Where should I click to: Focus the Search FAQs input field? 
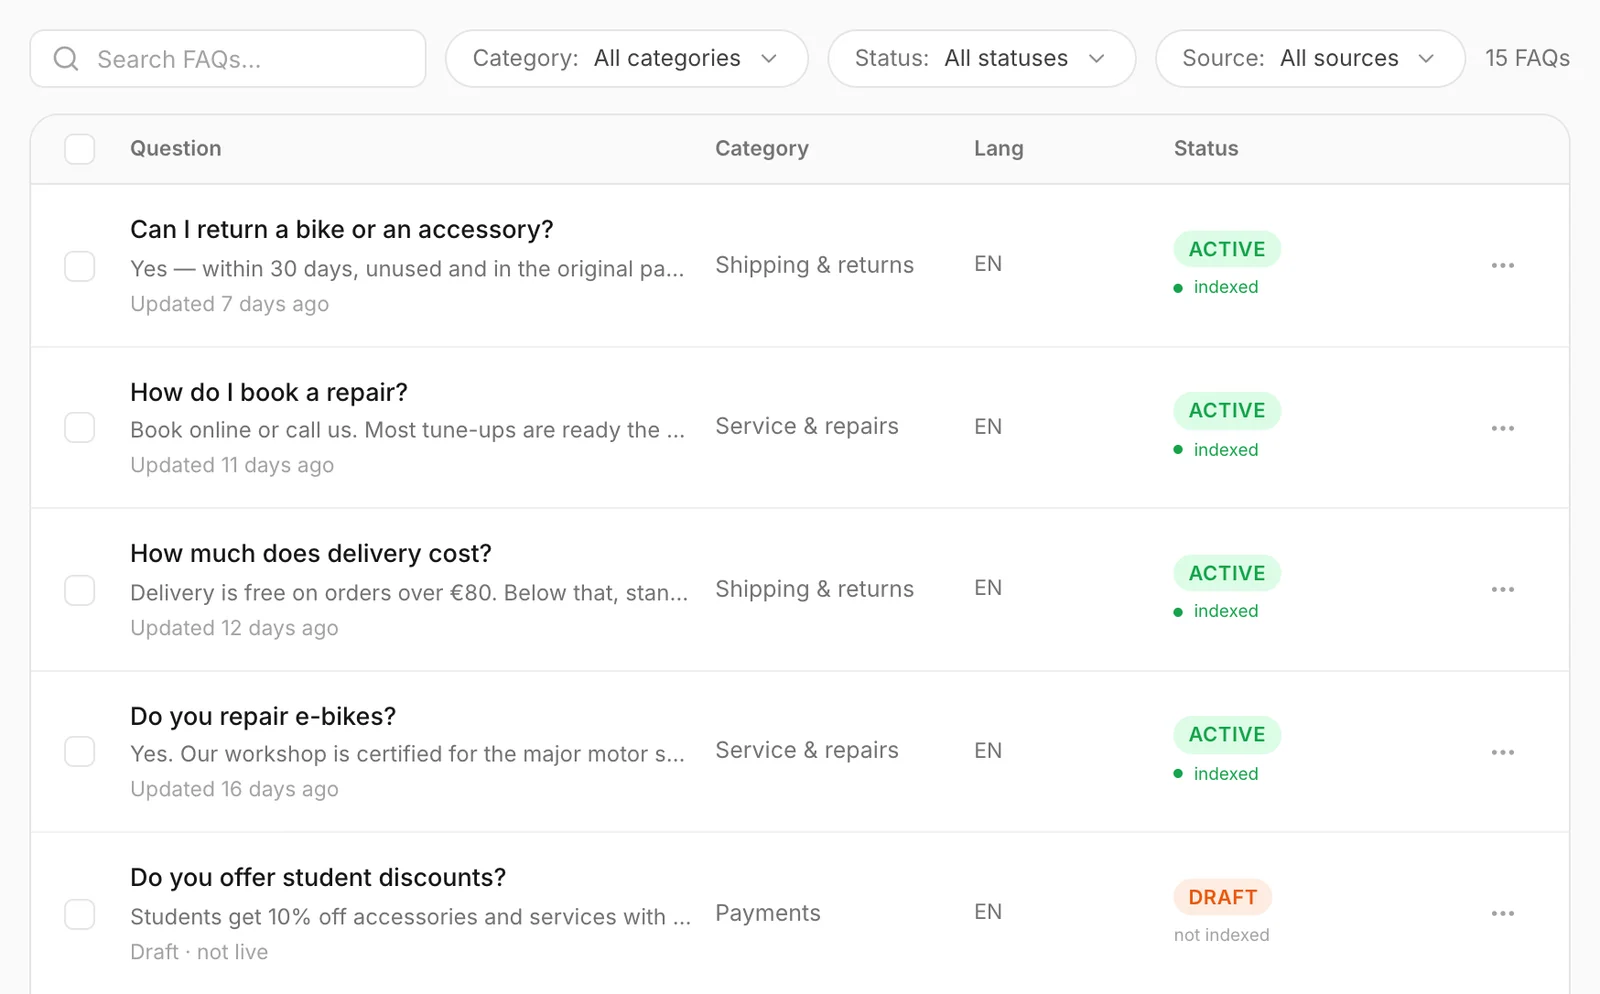[x=228, y=59]
